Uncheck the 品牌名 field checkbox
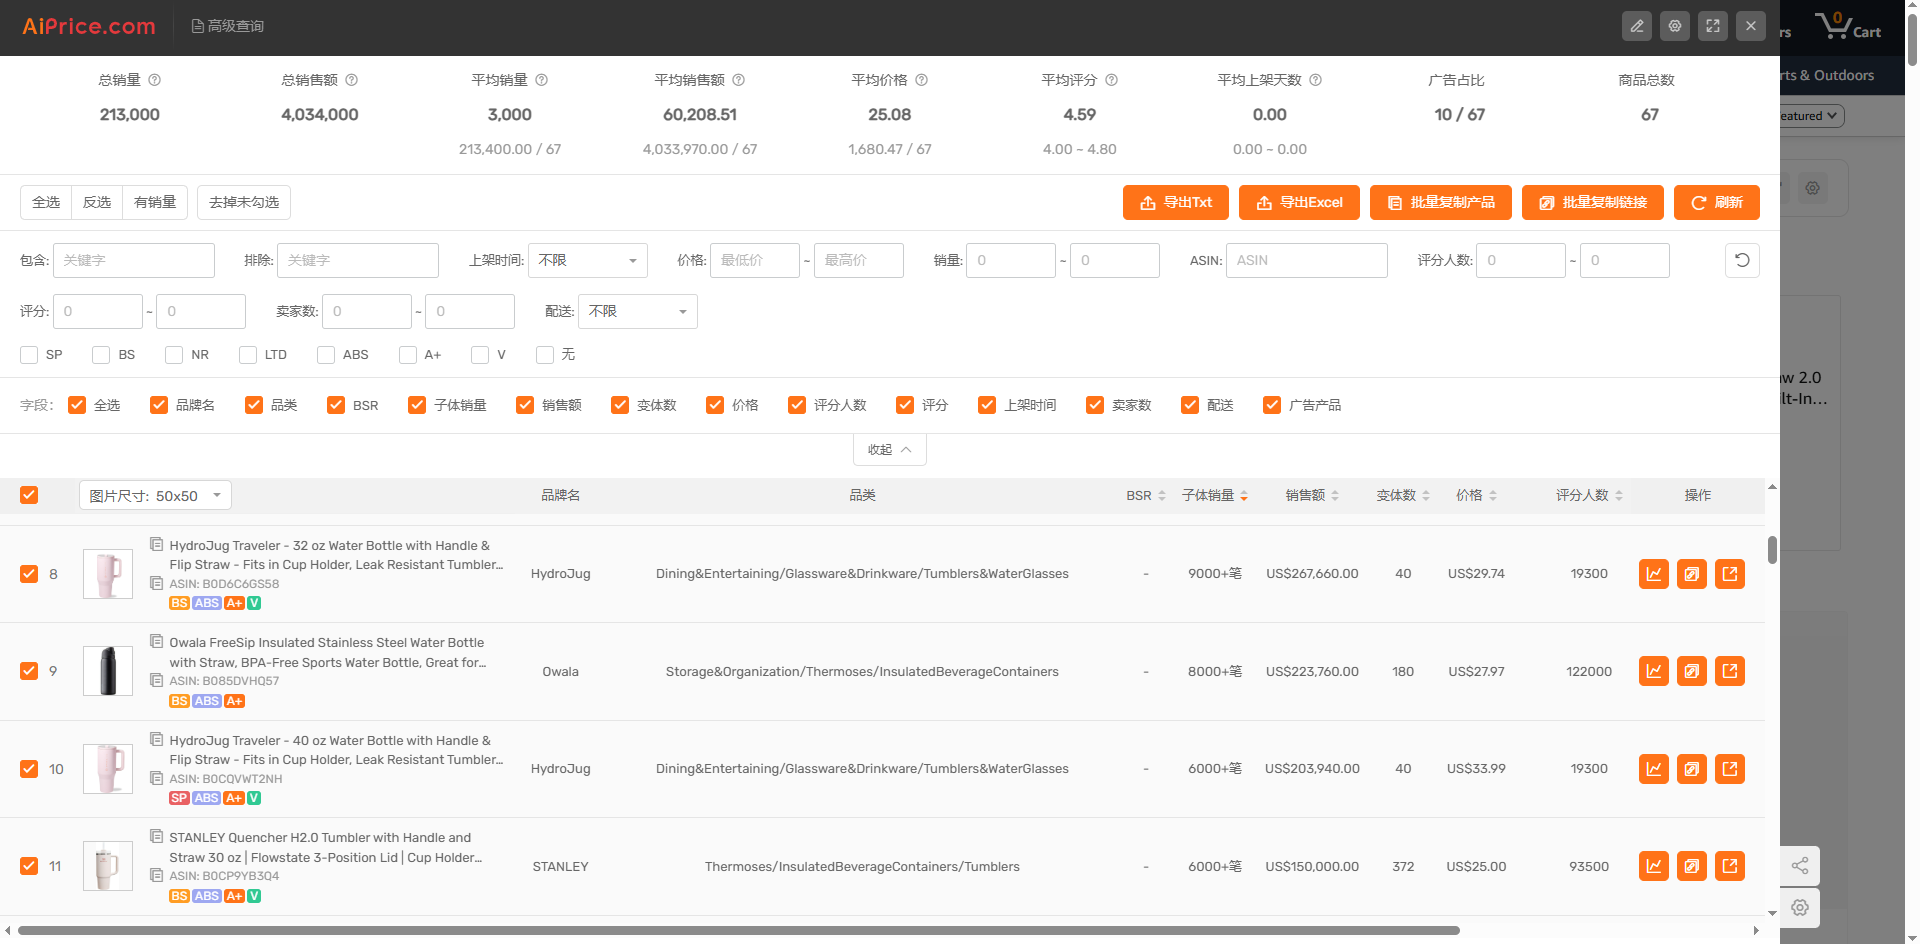The height and width of the screenshot is (944, 1920). pos(159,405)
